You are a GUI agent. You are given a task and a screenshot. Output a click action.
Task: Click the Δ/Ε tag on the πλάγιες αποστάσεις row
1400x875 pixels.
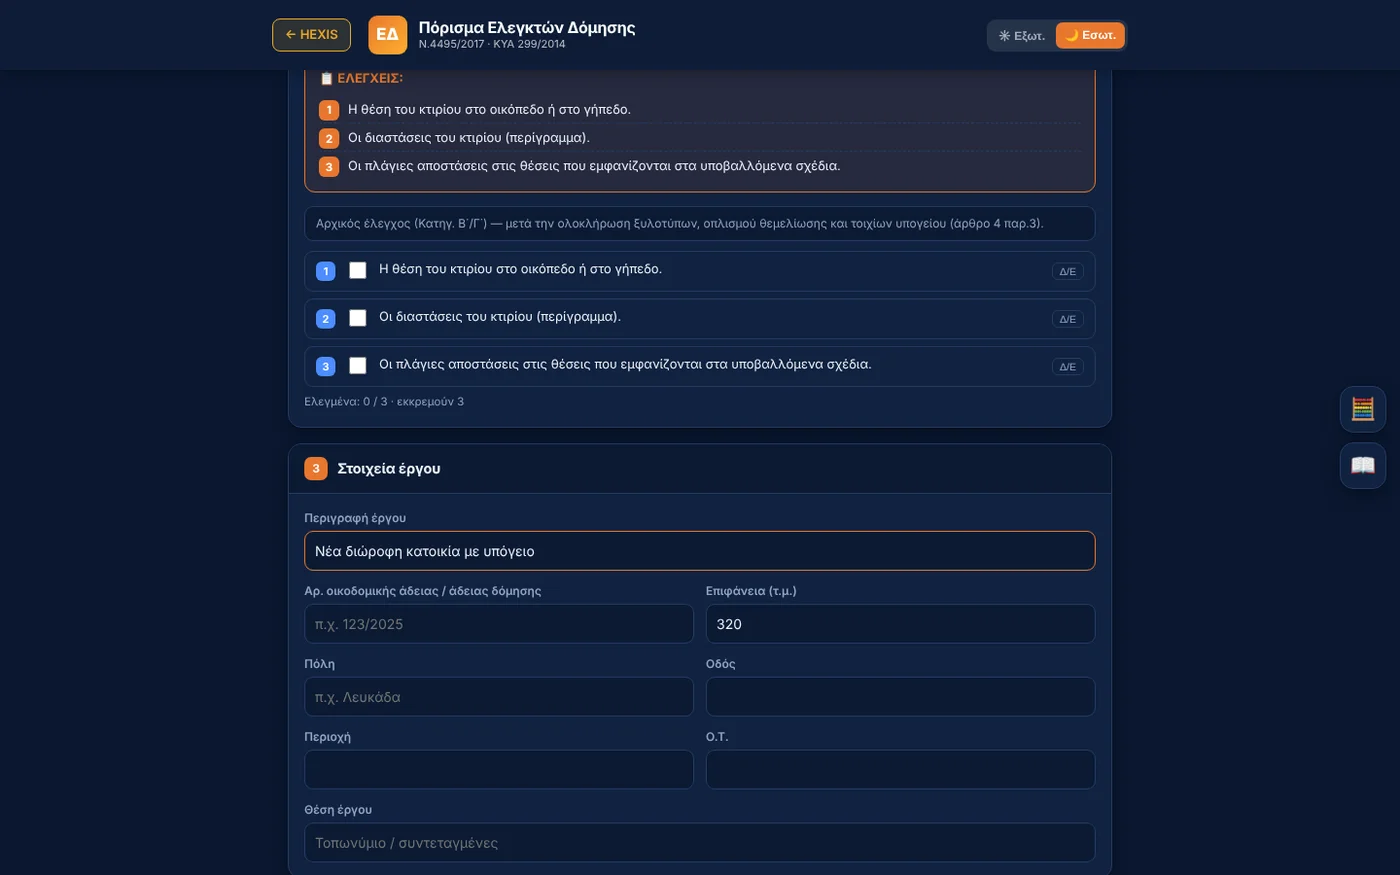click(x=1068, y=367)
